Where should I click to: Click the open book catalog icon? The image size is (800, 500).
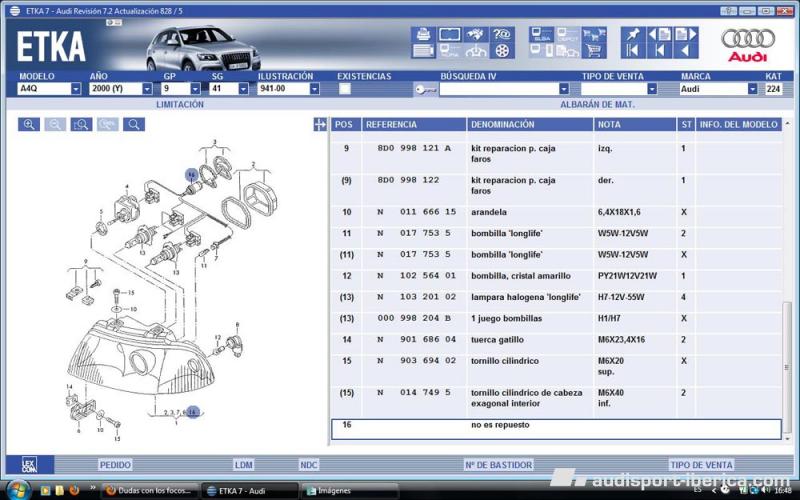(449, 35)
